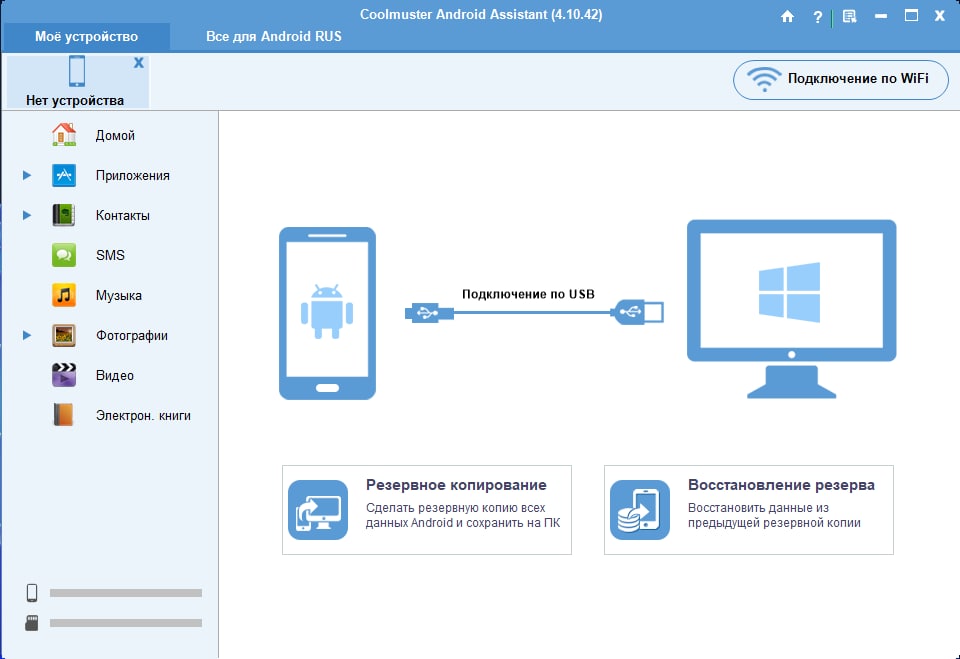This screenshot has width=960, height=659.
Task: Select the Нет устройства device tab
Action: [x=78, y=81]
